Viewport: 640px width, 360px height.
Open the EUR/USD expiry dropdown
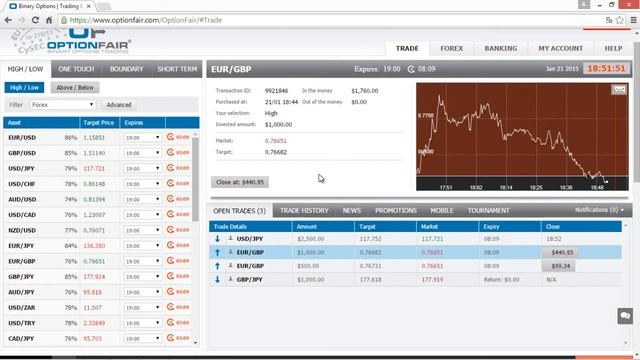point(142,138)
